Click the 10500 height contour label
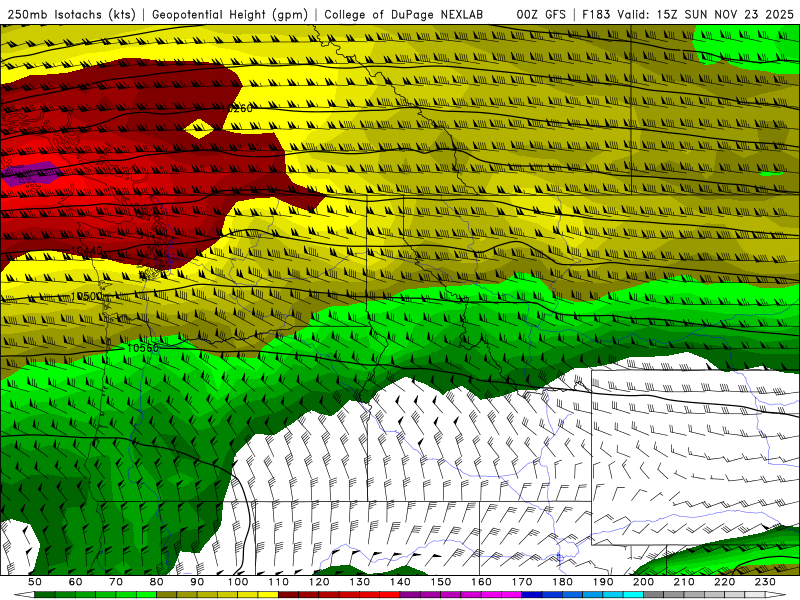Image resolution: width=800 pixels, height=600 pixels. click(x=87, y=296)
